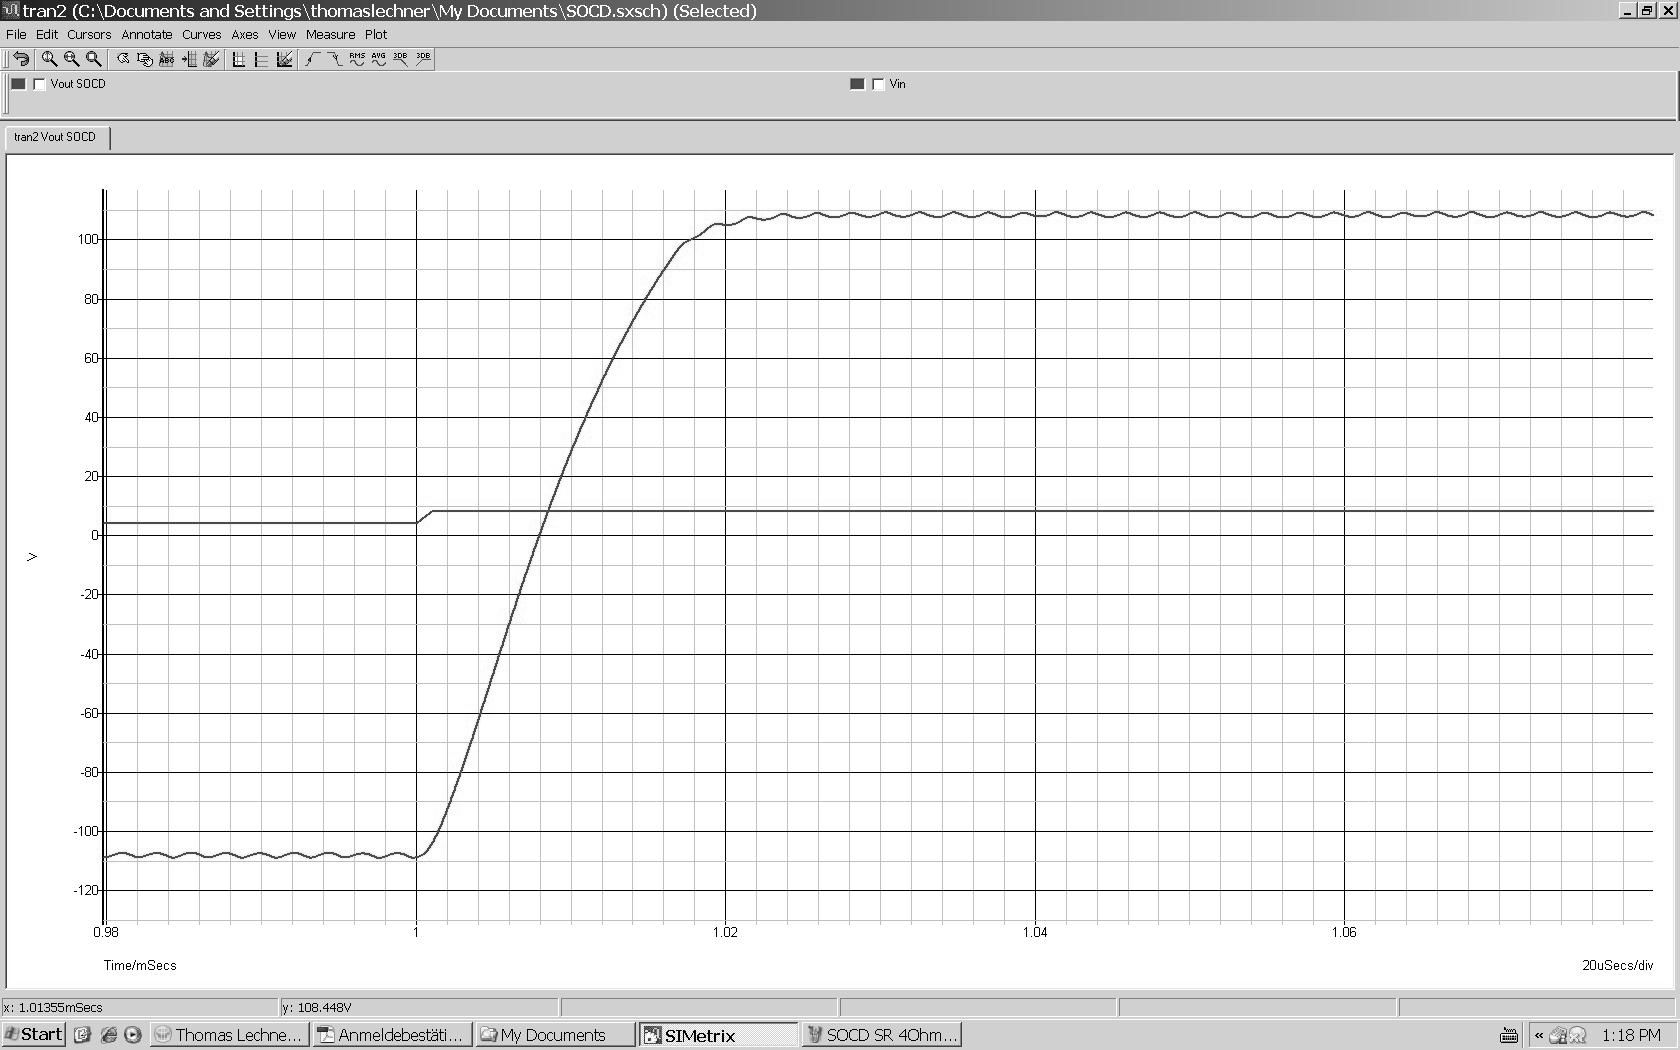
Task: Open the Annotate menu
Action: [147, 34]
